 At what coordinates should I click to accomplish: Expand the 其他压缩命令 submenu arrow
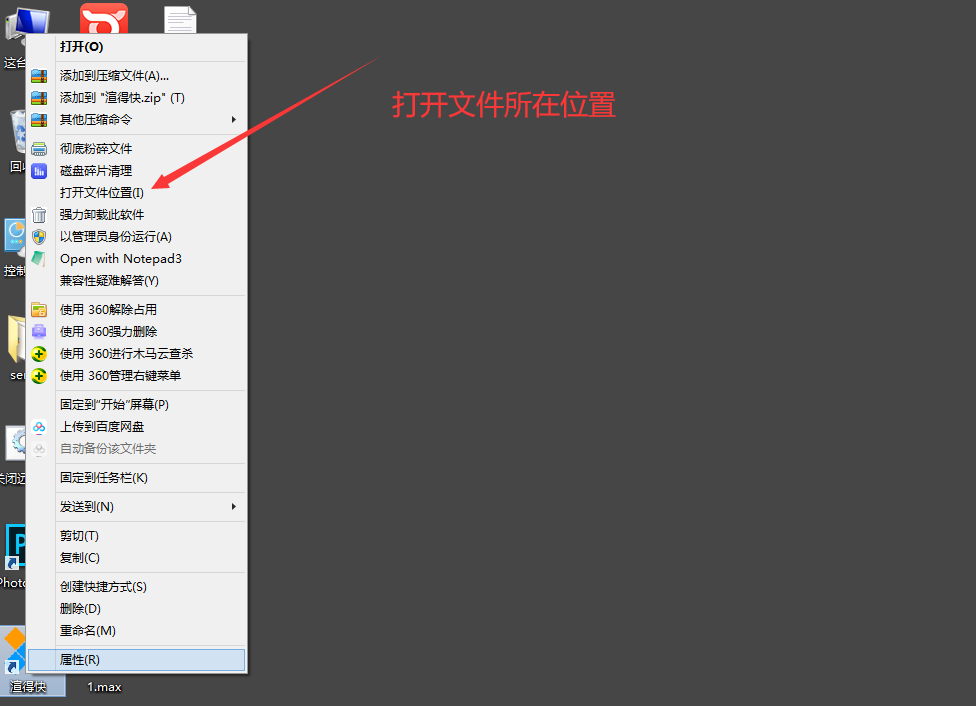[234, 120]
